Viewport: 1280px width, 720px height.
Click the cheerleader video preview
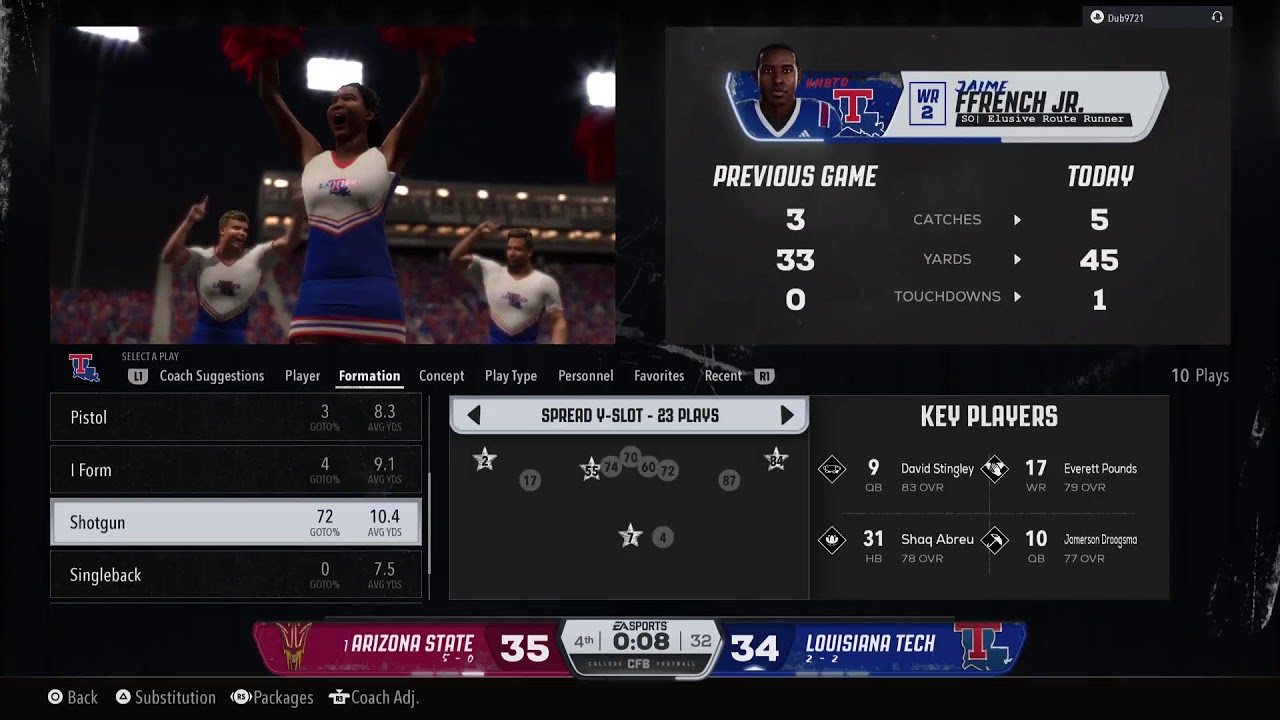point(333,185)
